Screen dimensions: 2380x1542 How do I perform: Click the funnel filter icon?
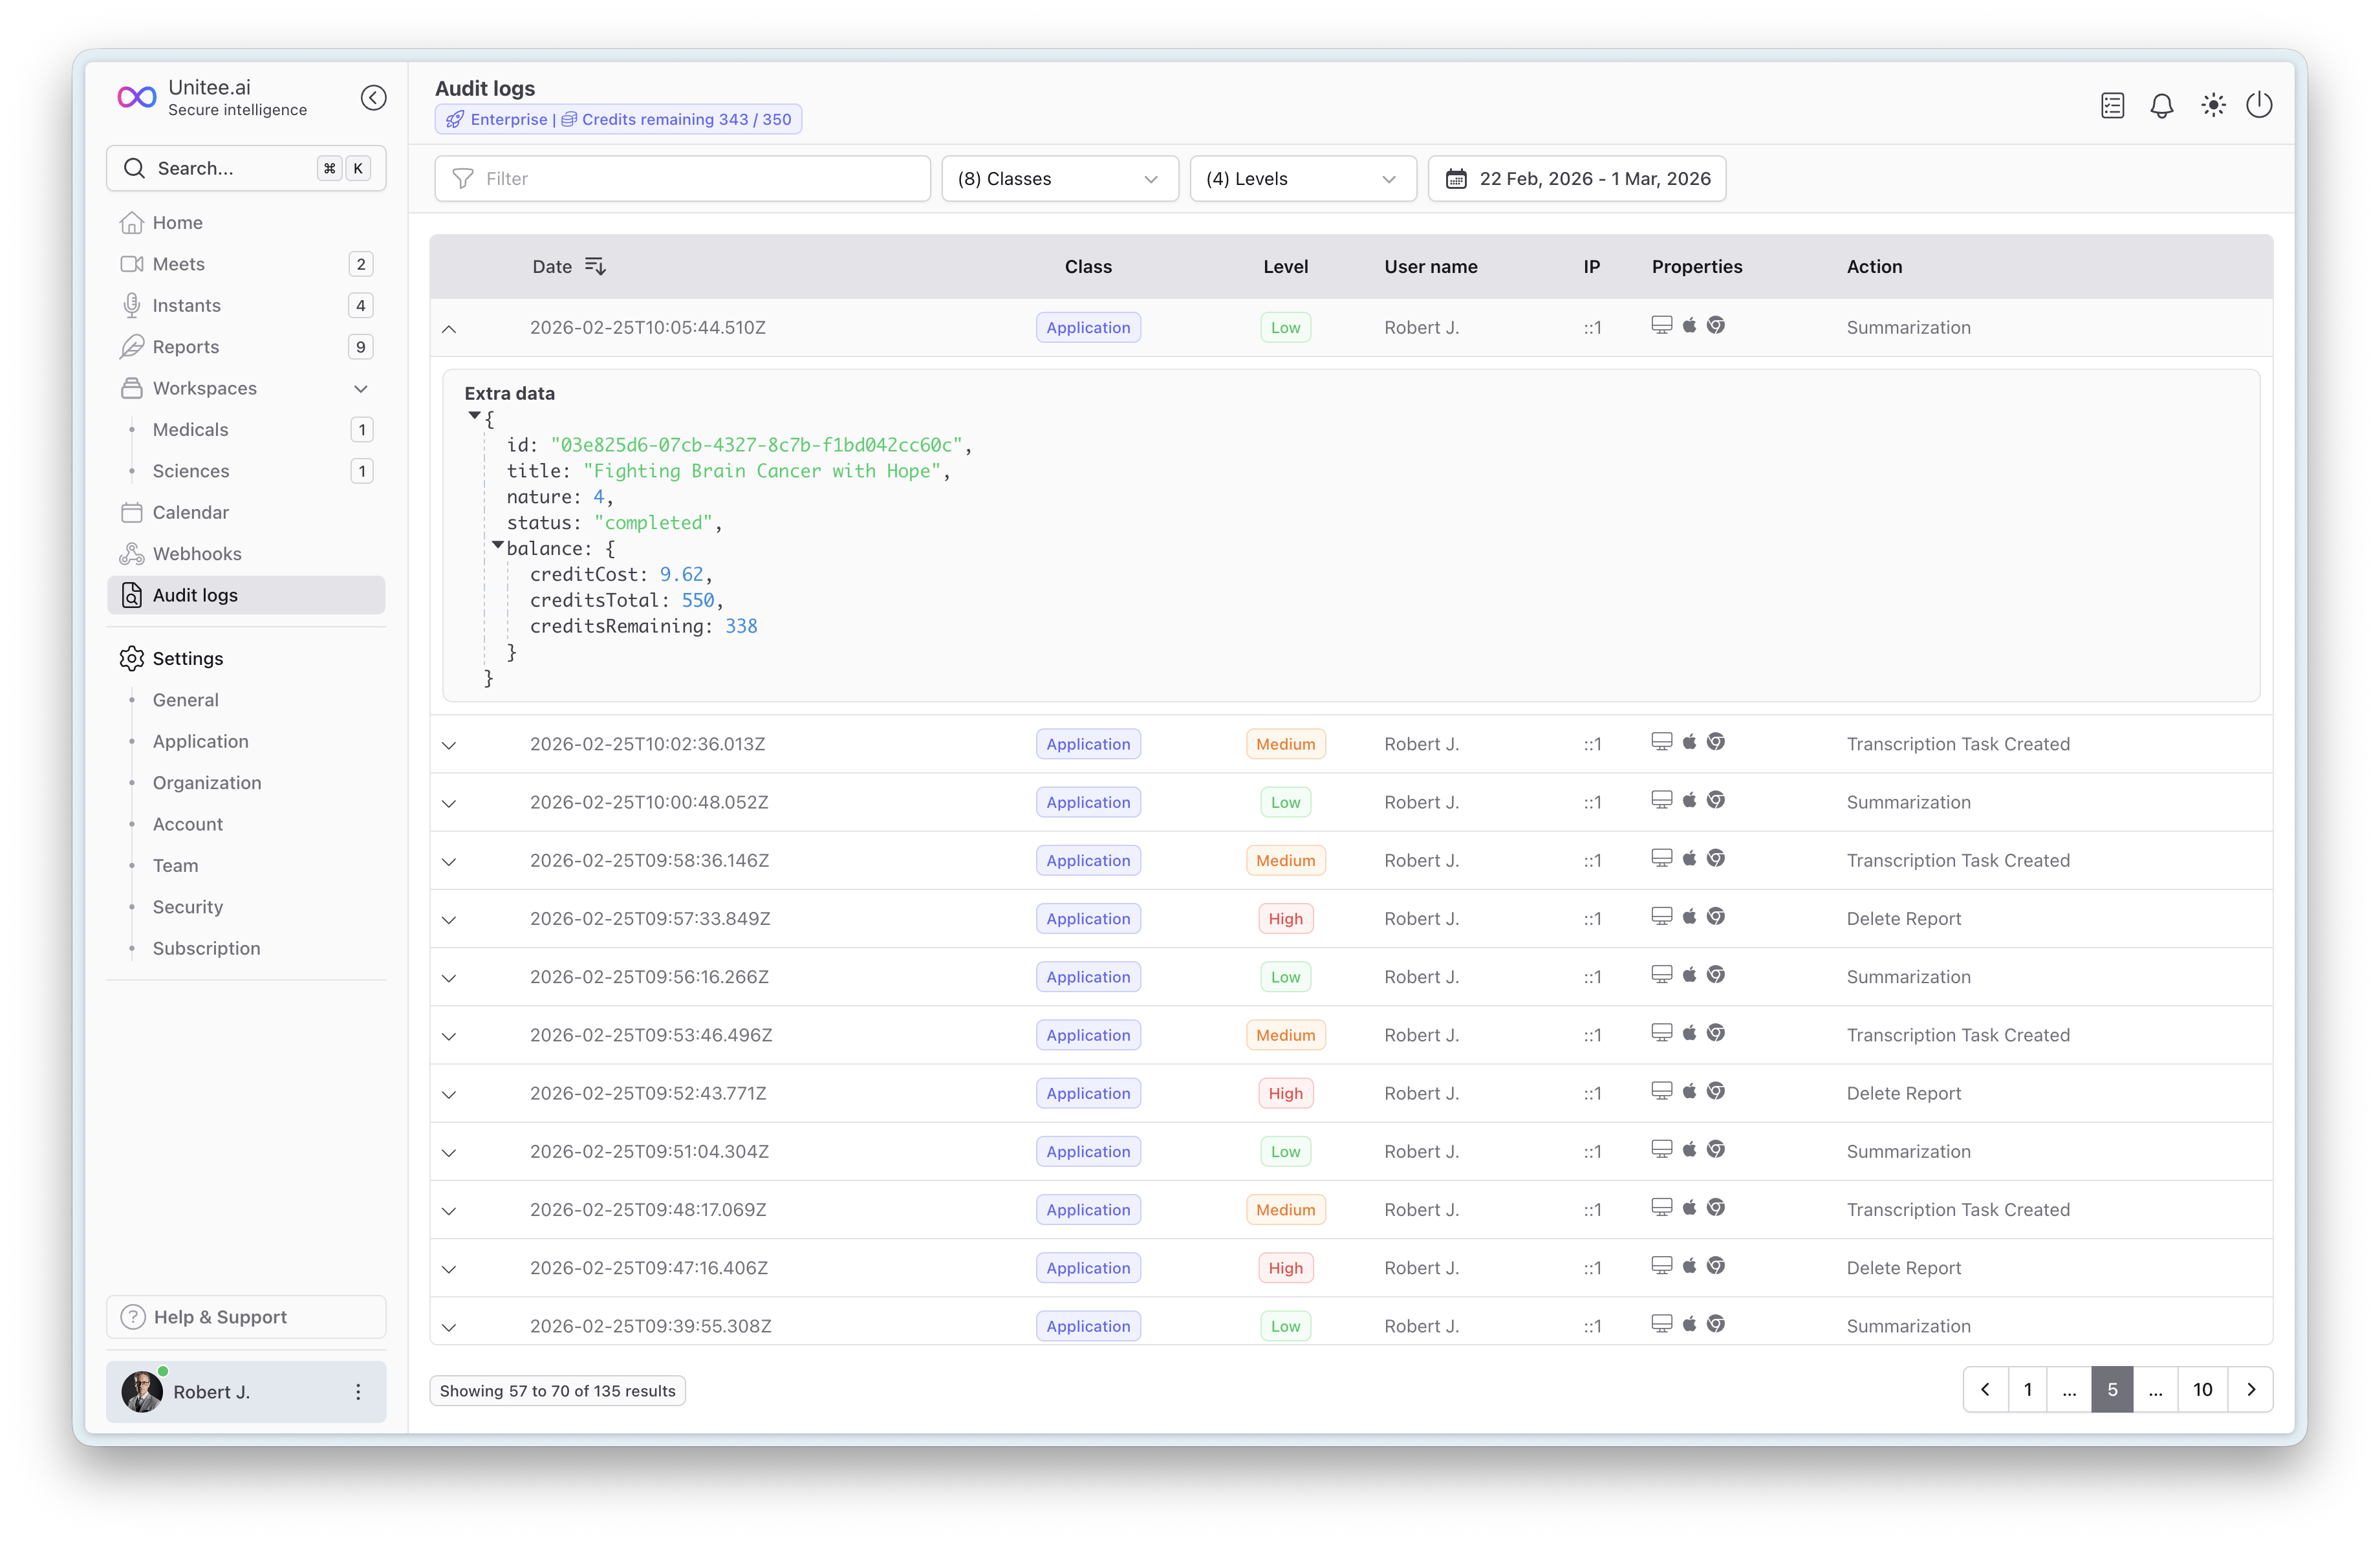tap(463, 178)
